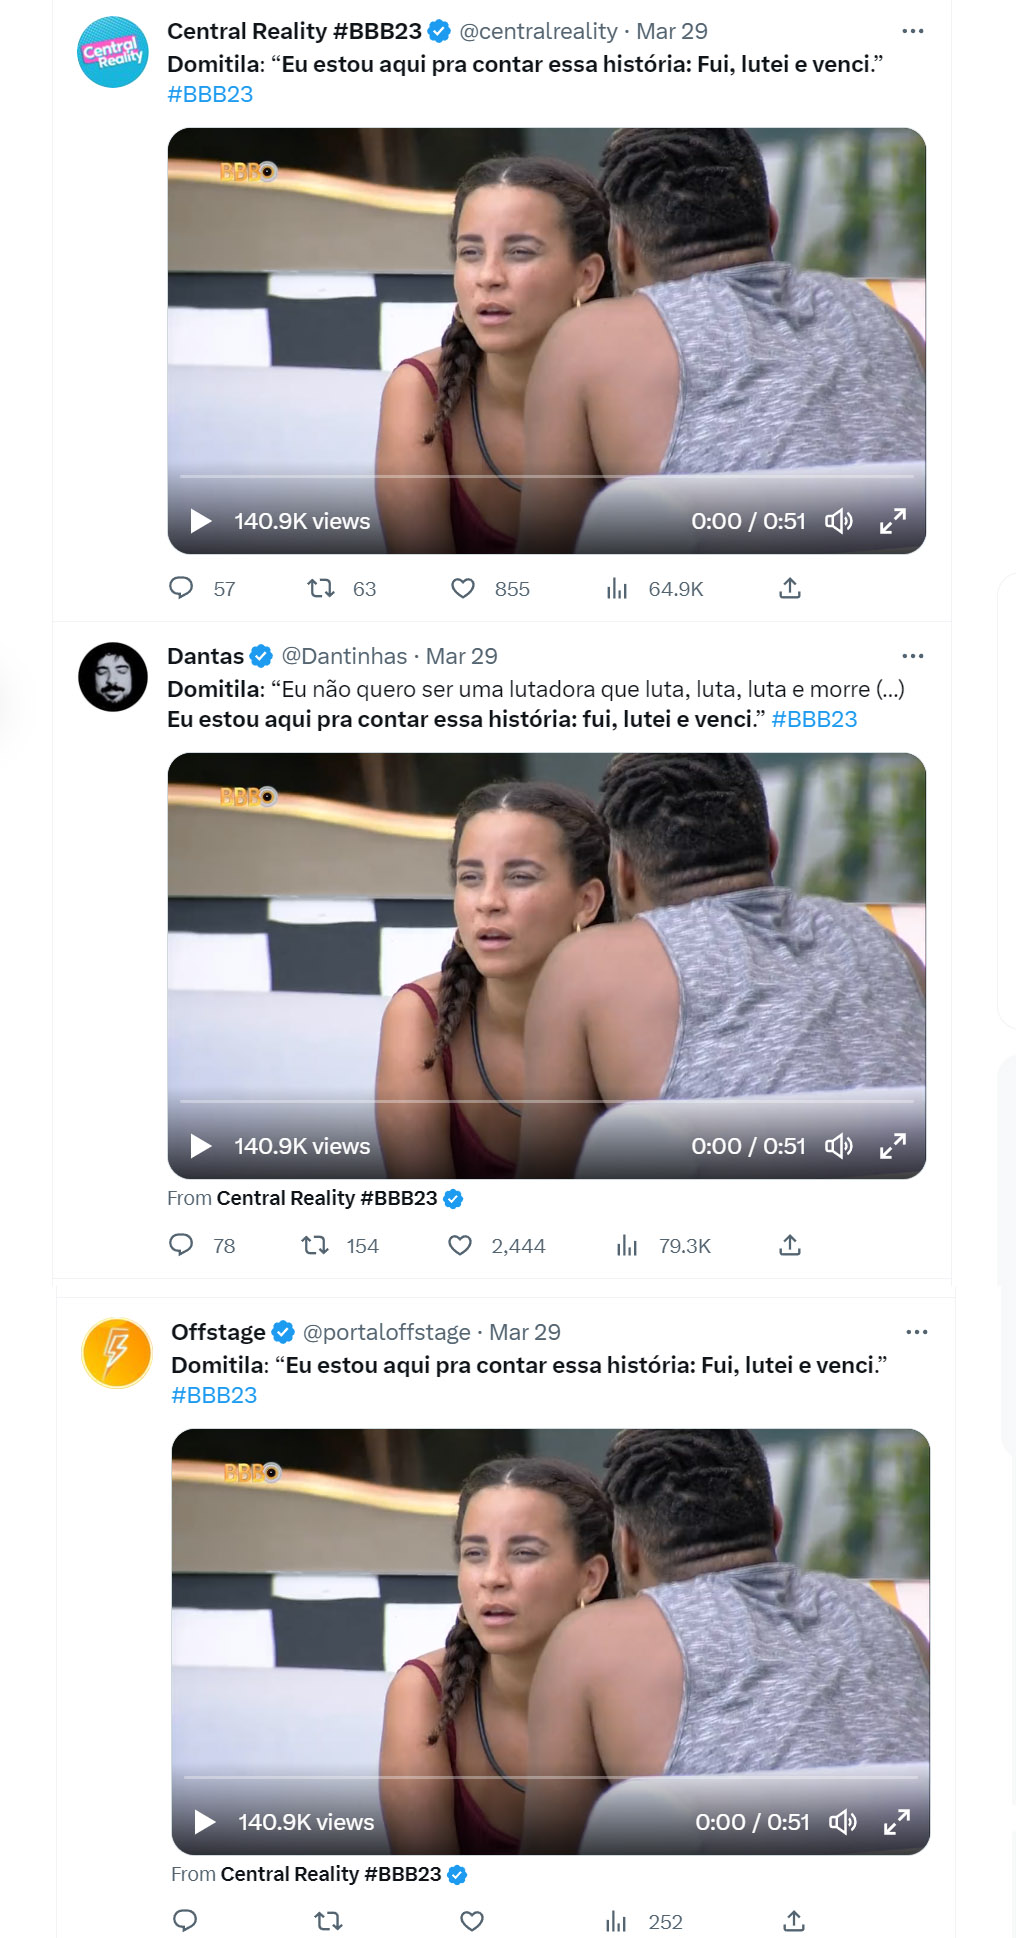1016x1938 pixels.
Task: Mute or unmute the first video's sound
Action: coord(838,521)
